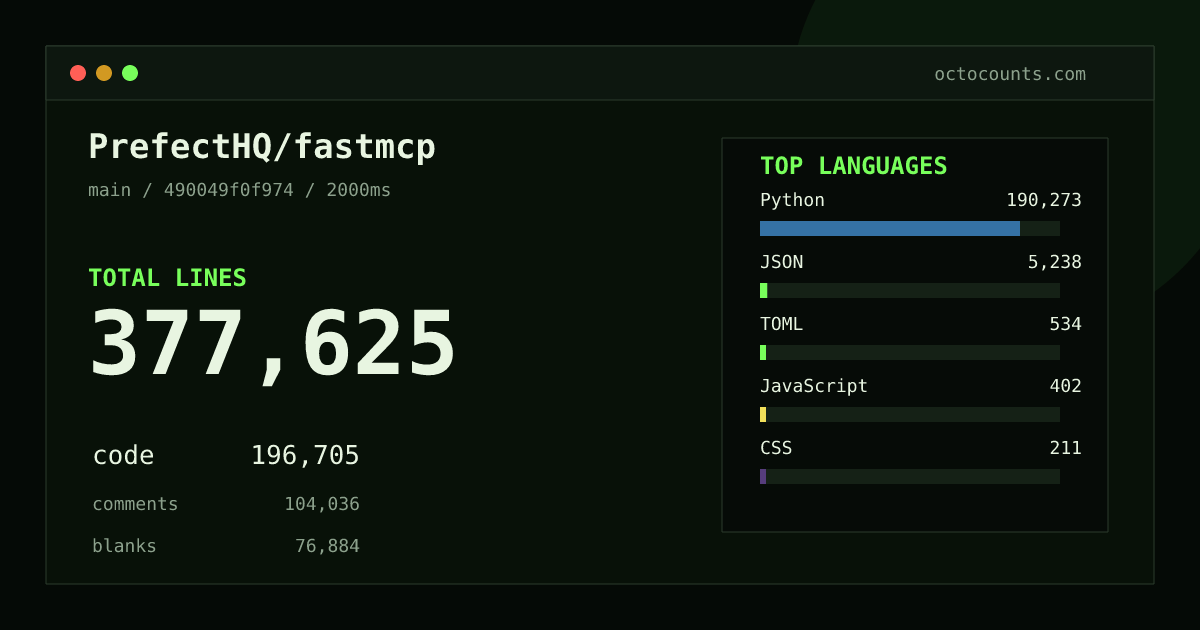Image resolution: width=1200 pixels, height=630 pixels.
Task: Select the Python count 190,273
Action: 1044,200
